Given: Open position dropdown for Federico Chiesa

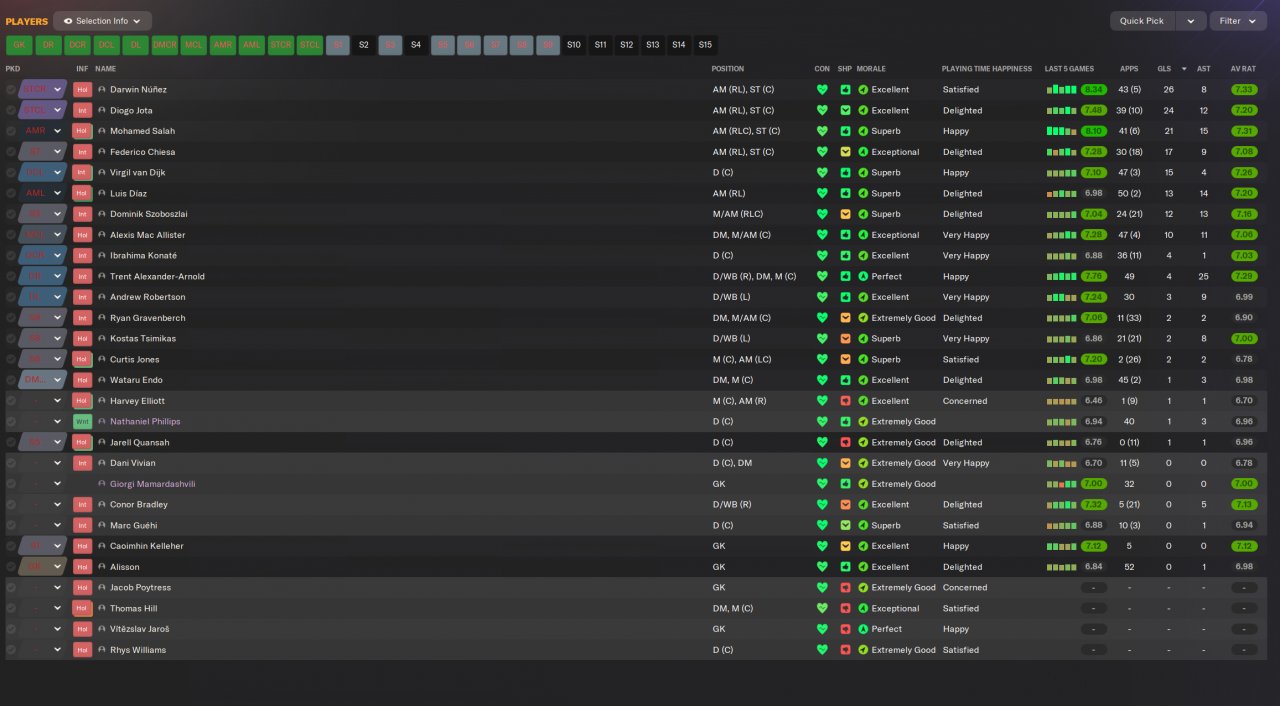Looking at the screenshot, I should click(58, 152).
